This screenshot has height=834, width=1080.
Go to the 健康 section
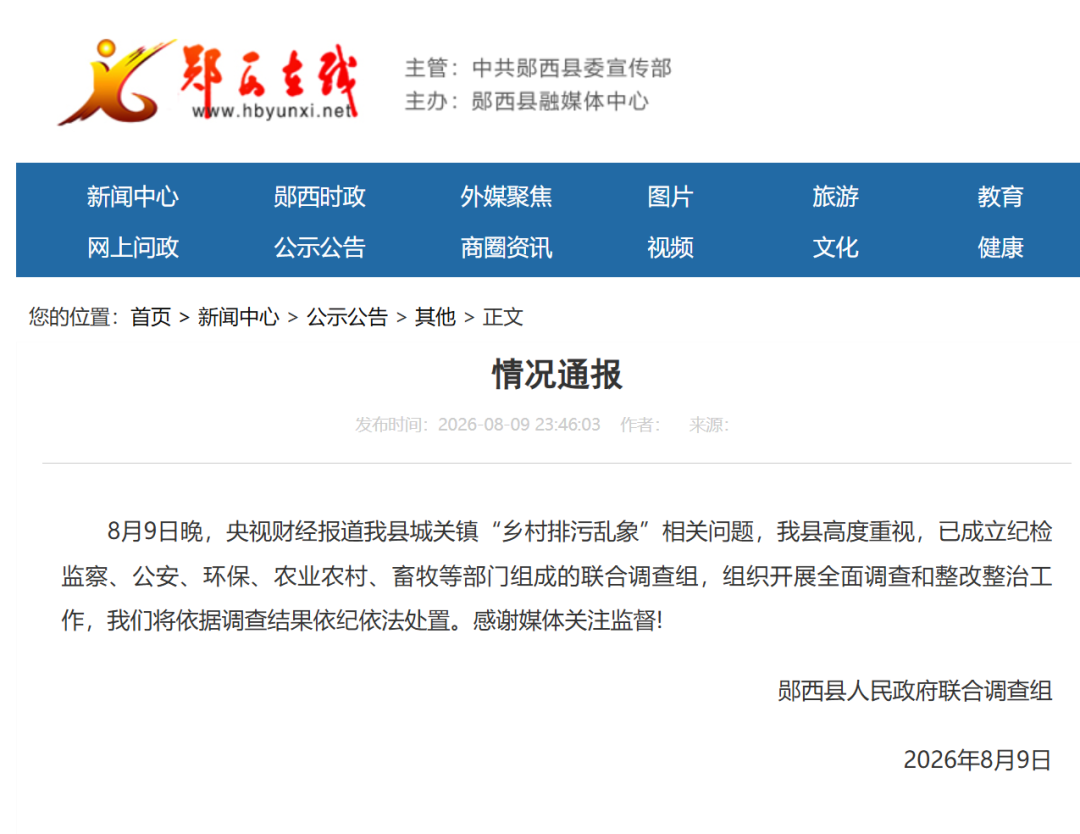[x=1001, y=248]
